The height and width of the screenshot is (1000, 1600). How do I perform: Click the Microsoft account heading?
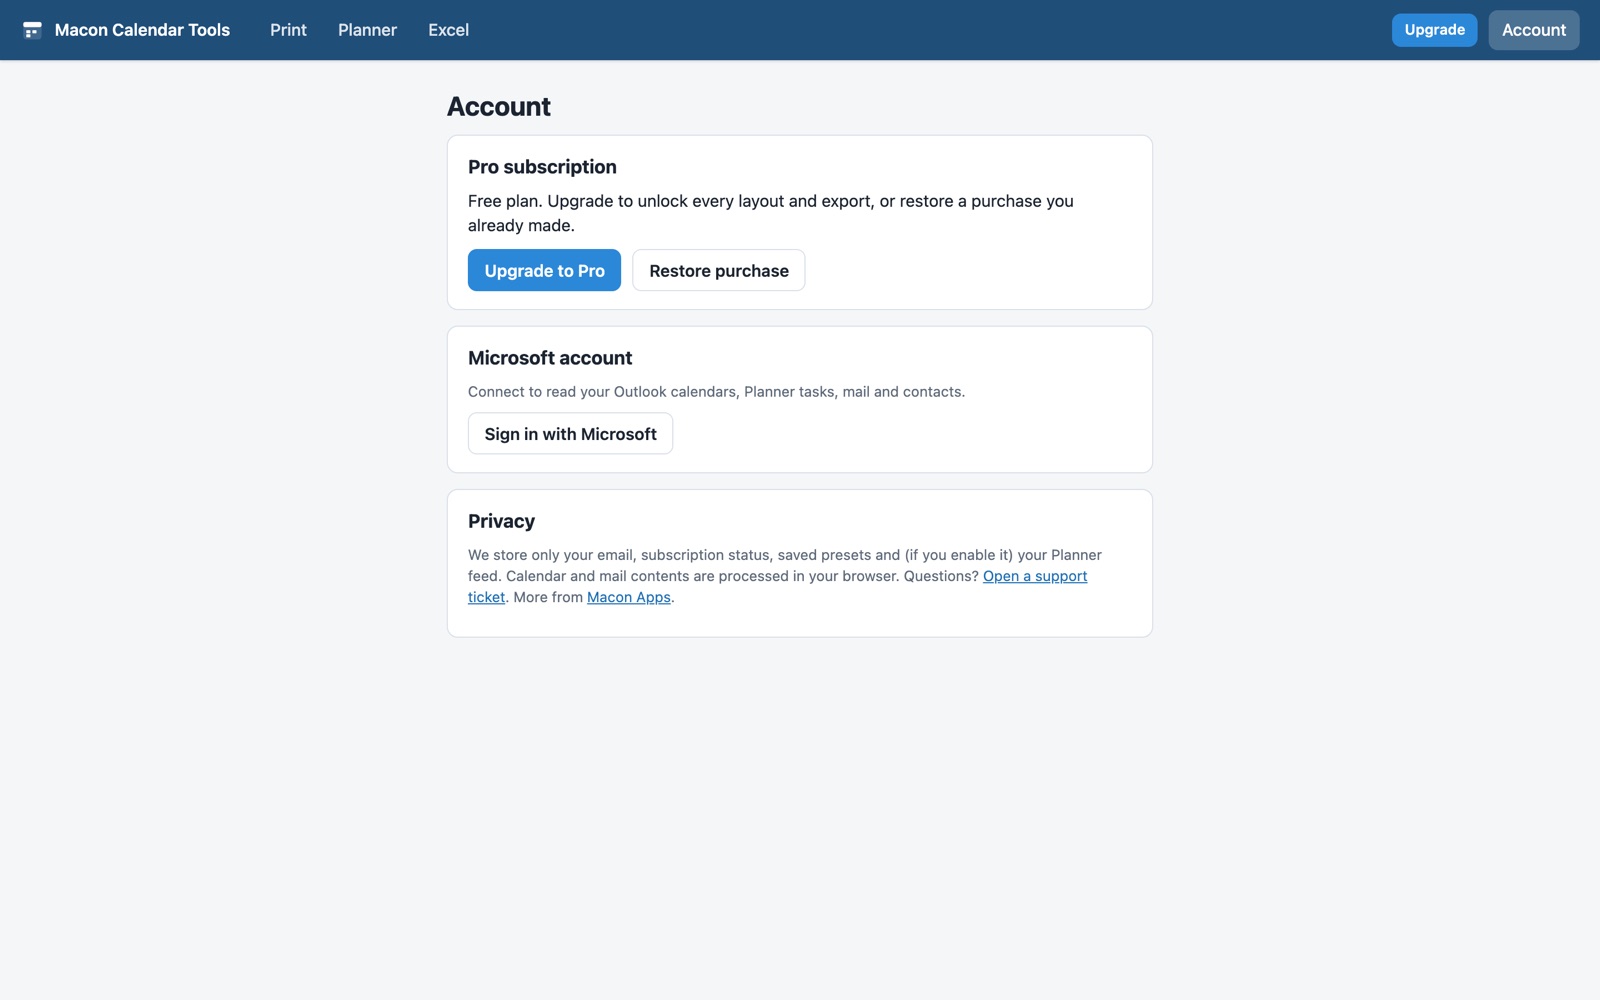coord(550,358)
